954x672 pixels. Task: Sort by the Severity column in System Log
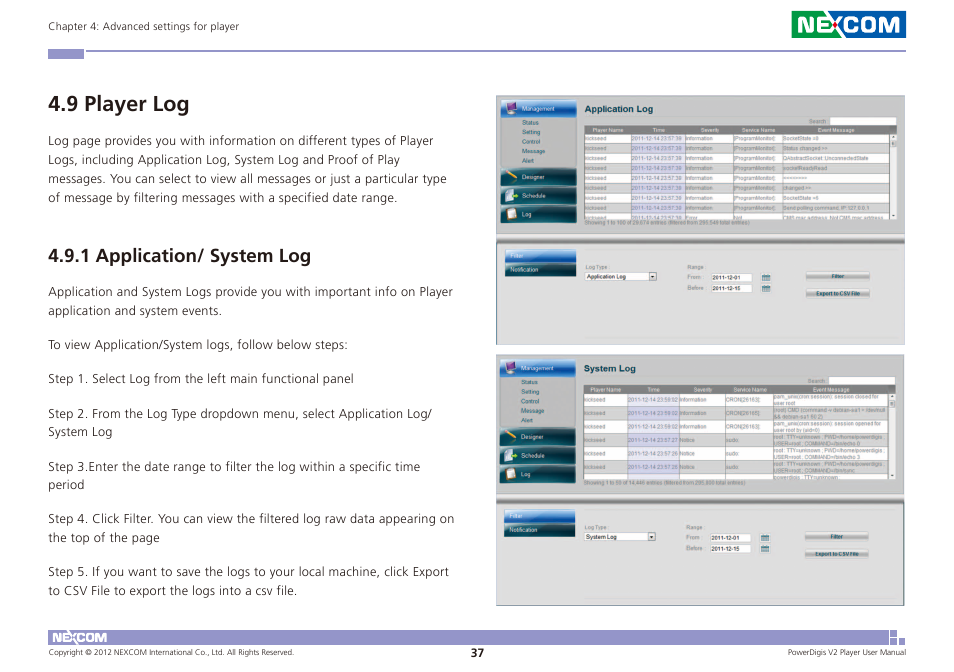[702, 389]
